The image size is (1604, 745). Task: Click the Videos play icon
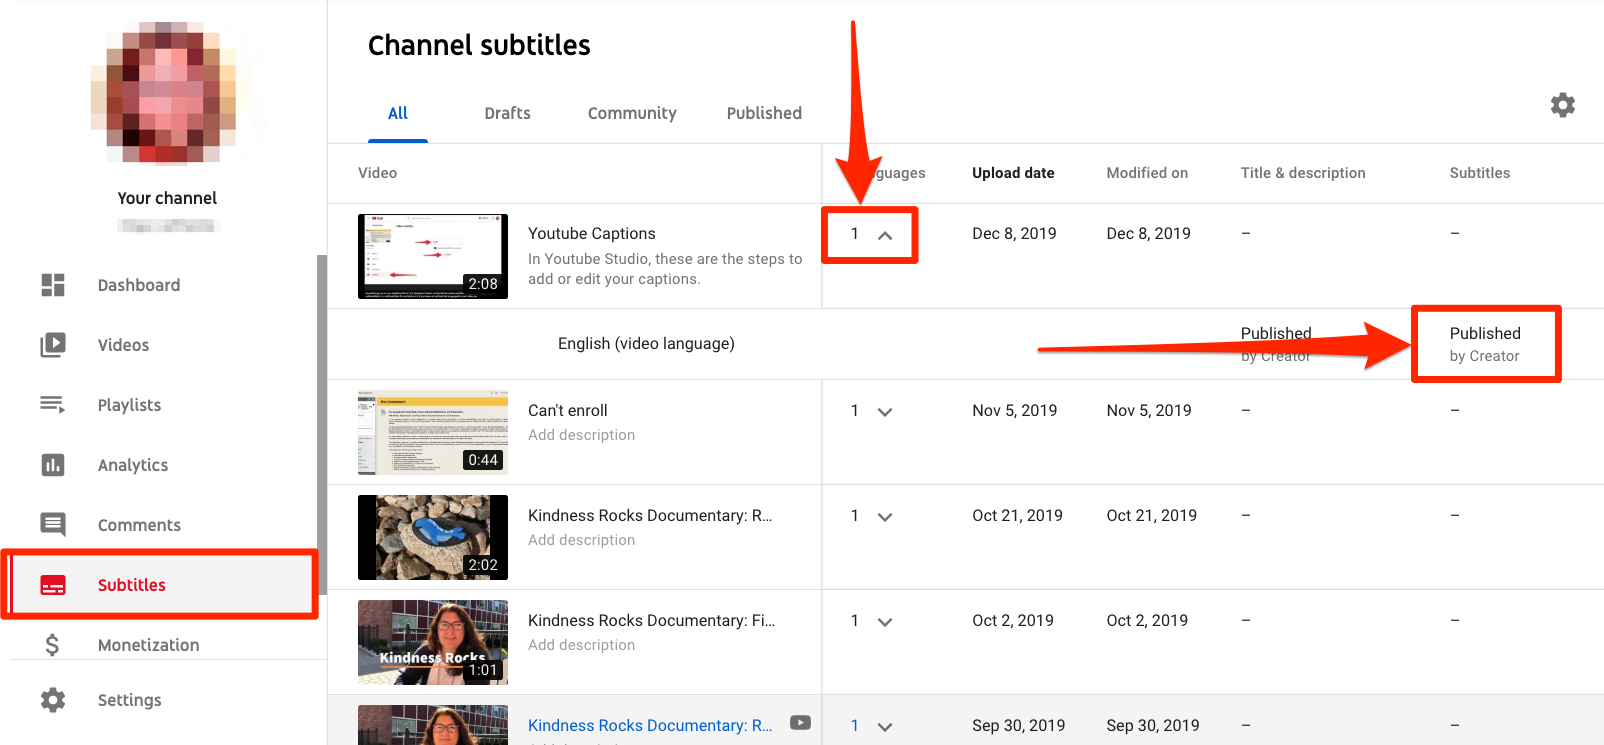point(53,345)
